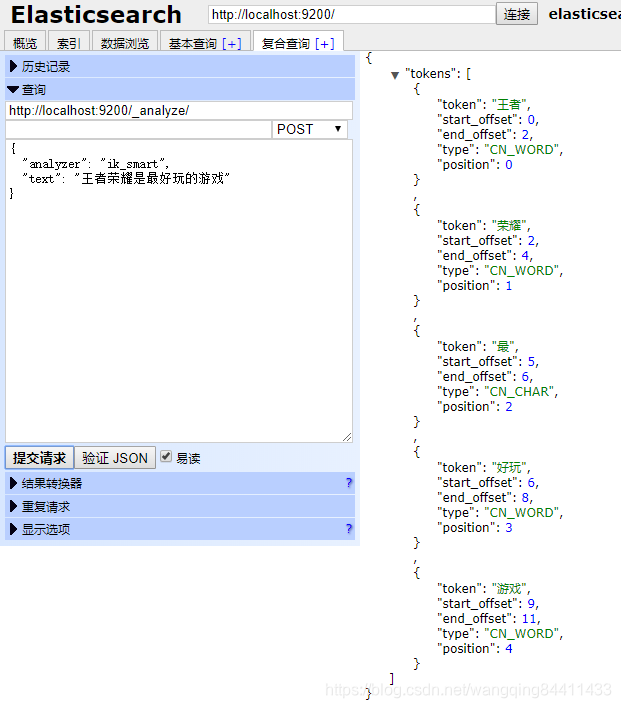Expand the 历史记录 section
The width and height of the screenshot is (621, 708).
[180, 66]
